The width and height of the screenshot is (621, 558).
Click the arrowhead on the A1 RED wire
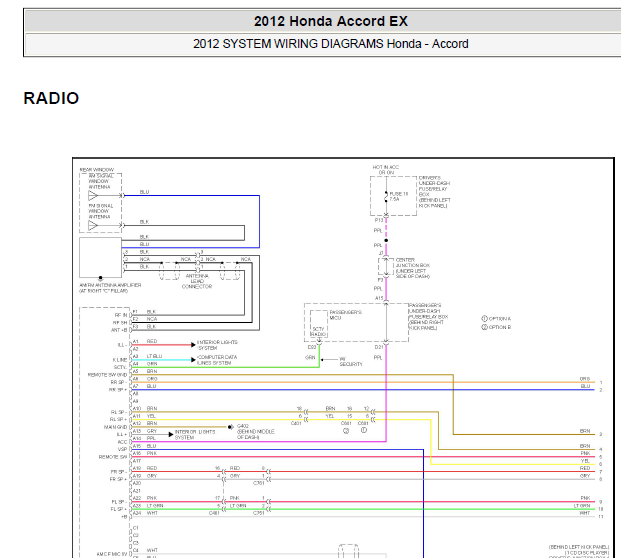193,345
